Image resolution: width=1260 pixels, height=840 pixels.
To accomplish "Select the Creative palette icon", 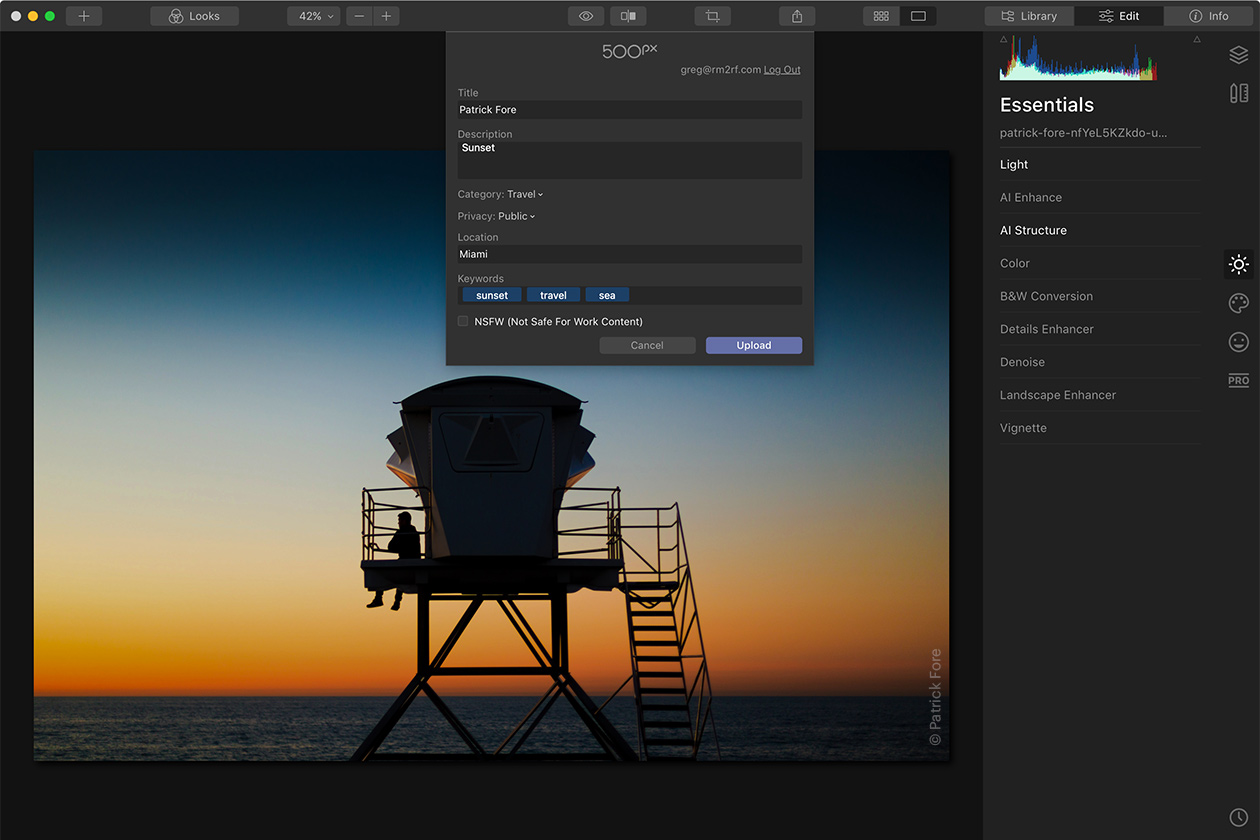I will 1238,303.
